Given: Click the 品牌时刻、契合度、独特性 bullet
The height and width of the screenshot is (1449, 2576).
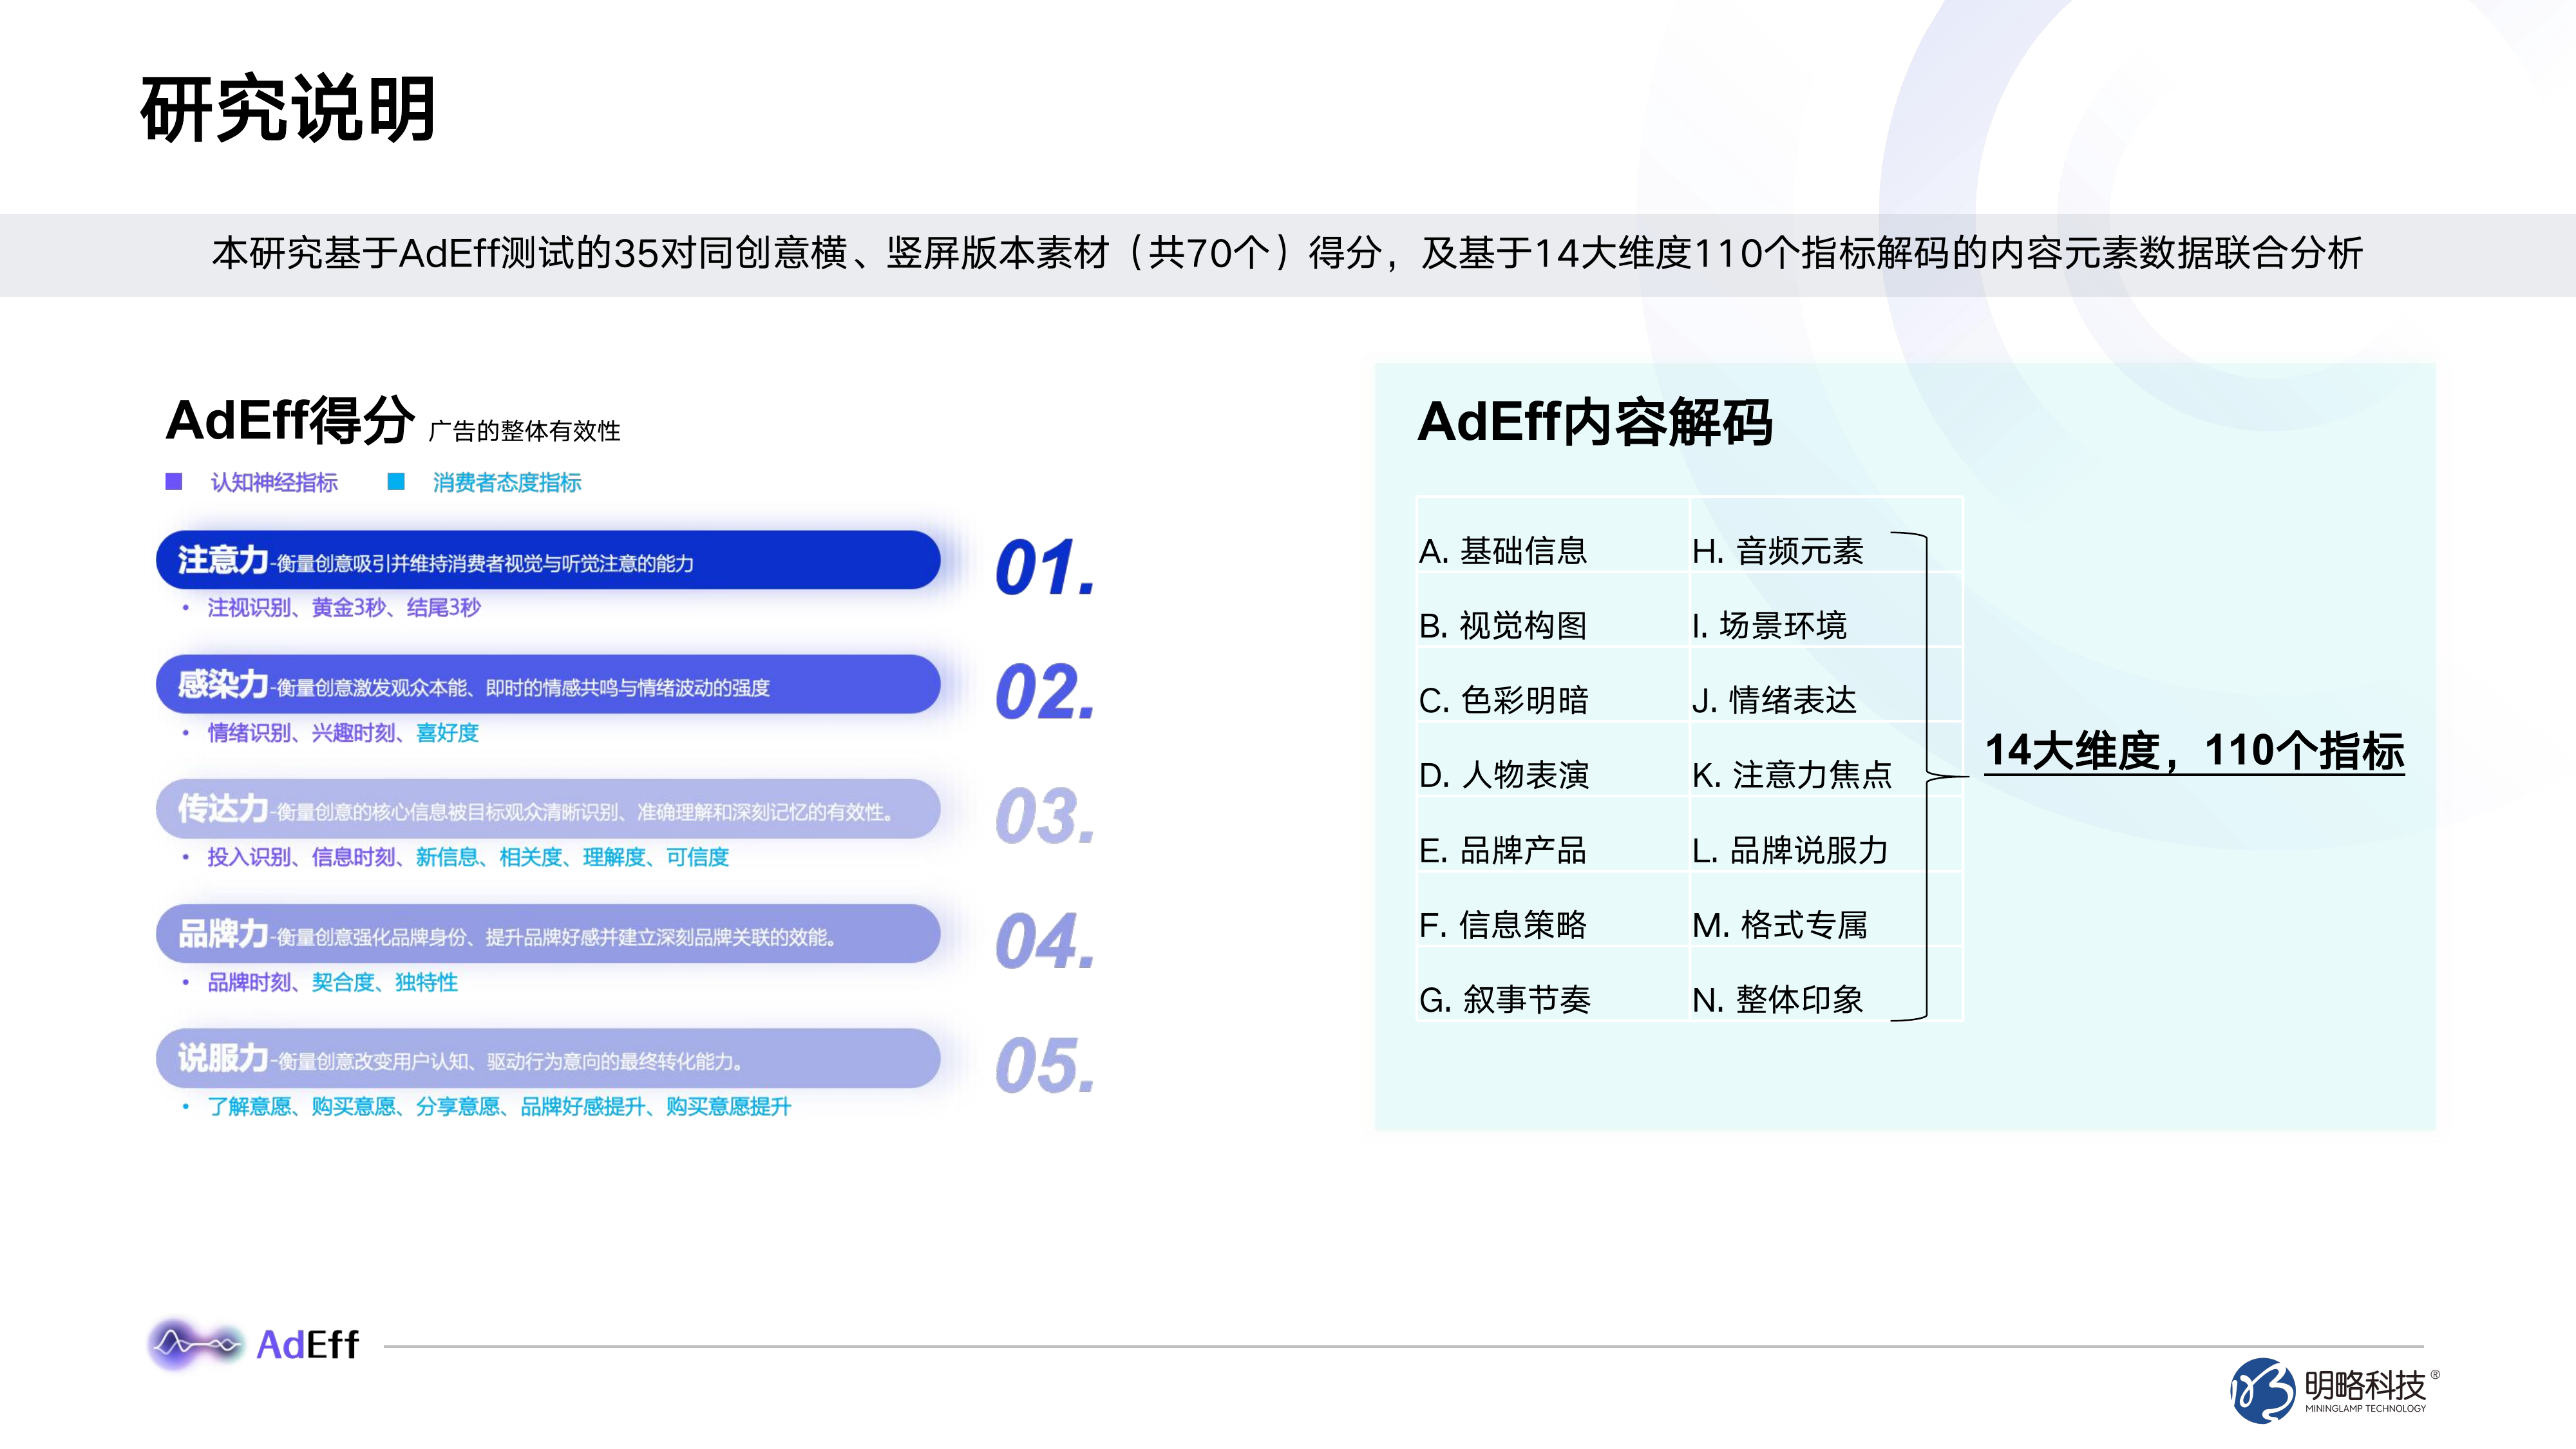Looking at the screenshot, I should [x=333, y=982].
